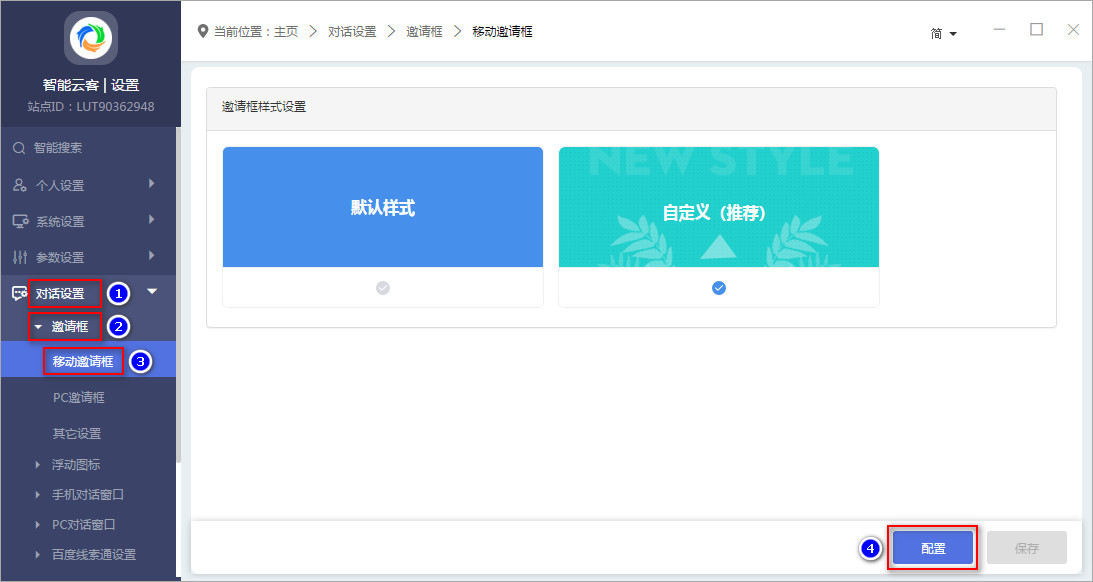Viewport: 1093px width, 582px height.
Task: Click the 系统设置 monitor icon
Action: pyautogui.click(x=20, y=221)
